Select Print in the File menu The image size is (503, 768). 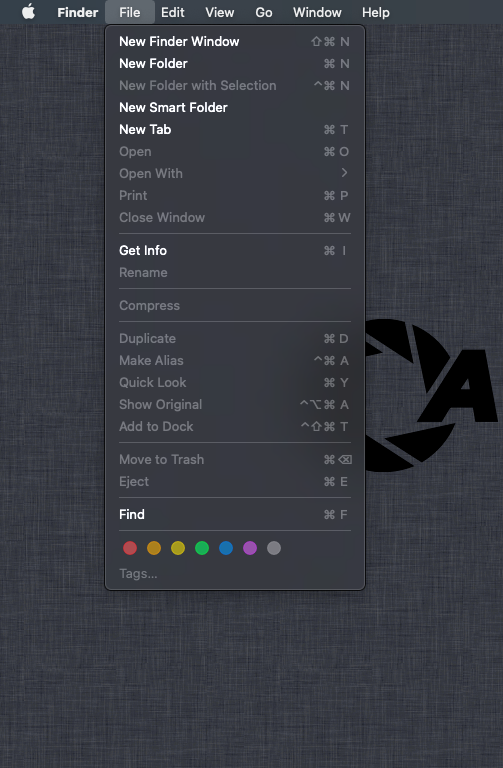click(235, 195)
